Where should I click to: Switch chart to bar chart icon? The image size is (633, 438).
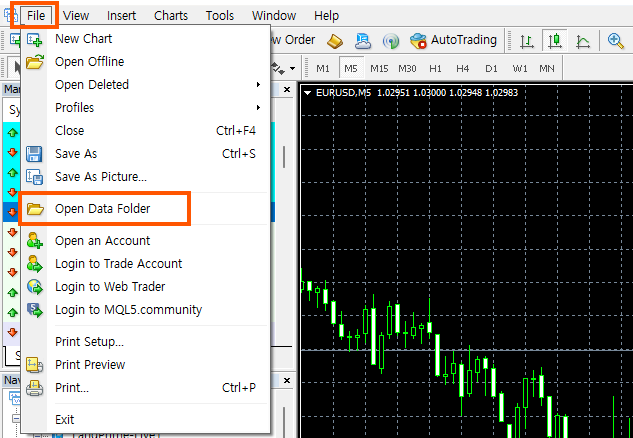[527, 41]
